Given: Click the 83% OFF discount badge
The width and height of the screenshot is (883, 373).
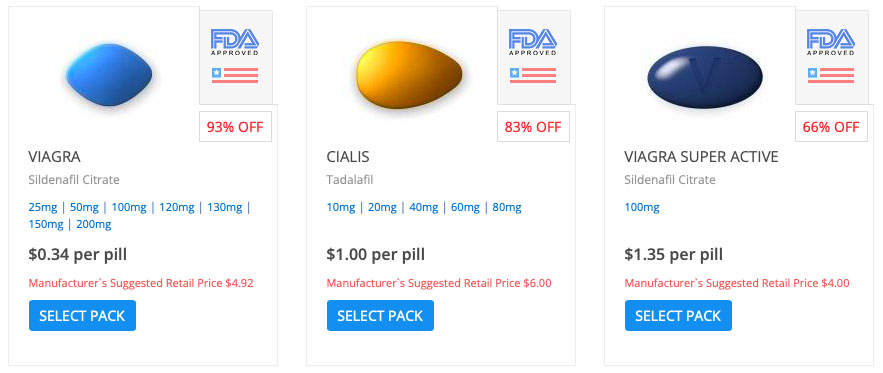Looking at the screenshot, I should pos(533,127).
